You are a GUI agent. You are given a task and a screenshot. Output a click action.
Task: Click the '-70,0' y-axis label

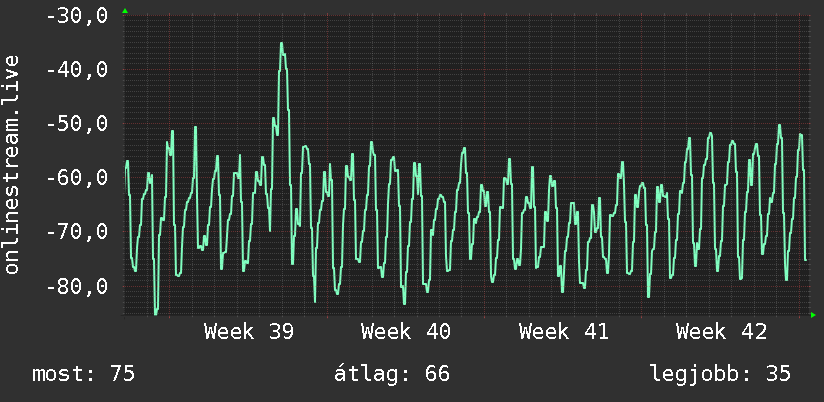[x=77, y=232]
